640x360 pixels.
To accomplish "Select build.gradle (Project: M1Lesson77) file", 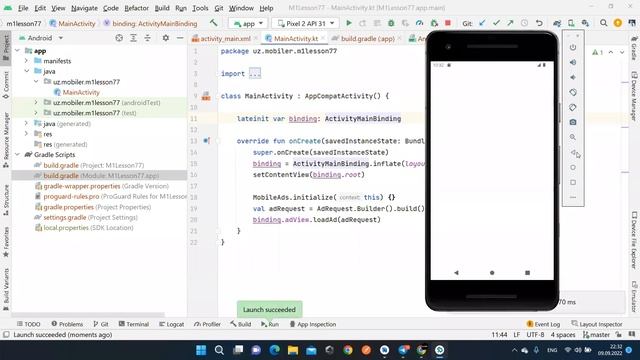I will click(94, 165).
